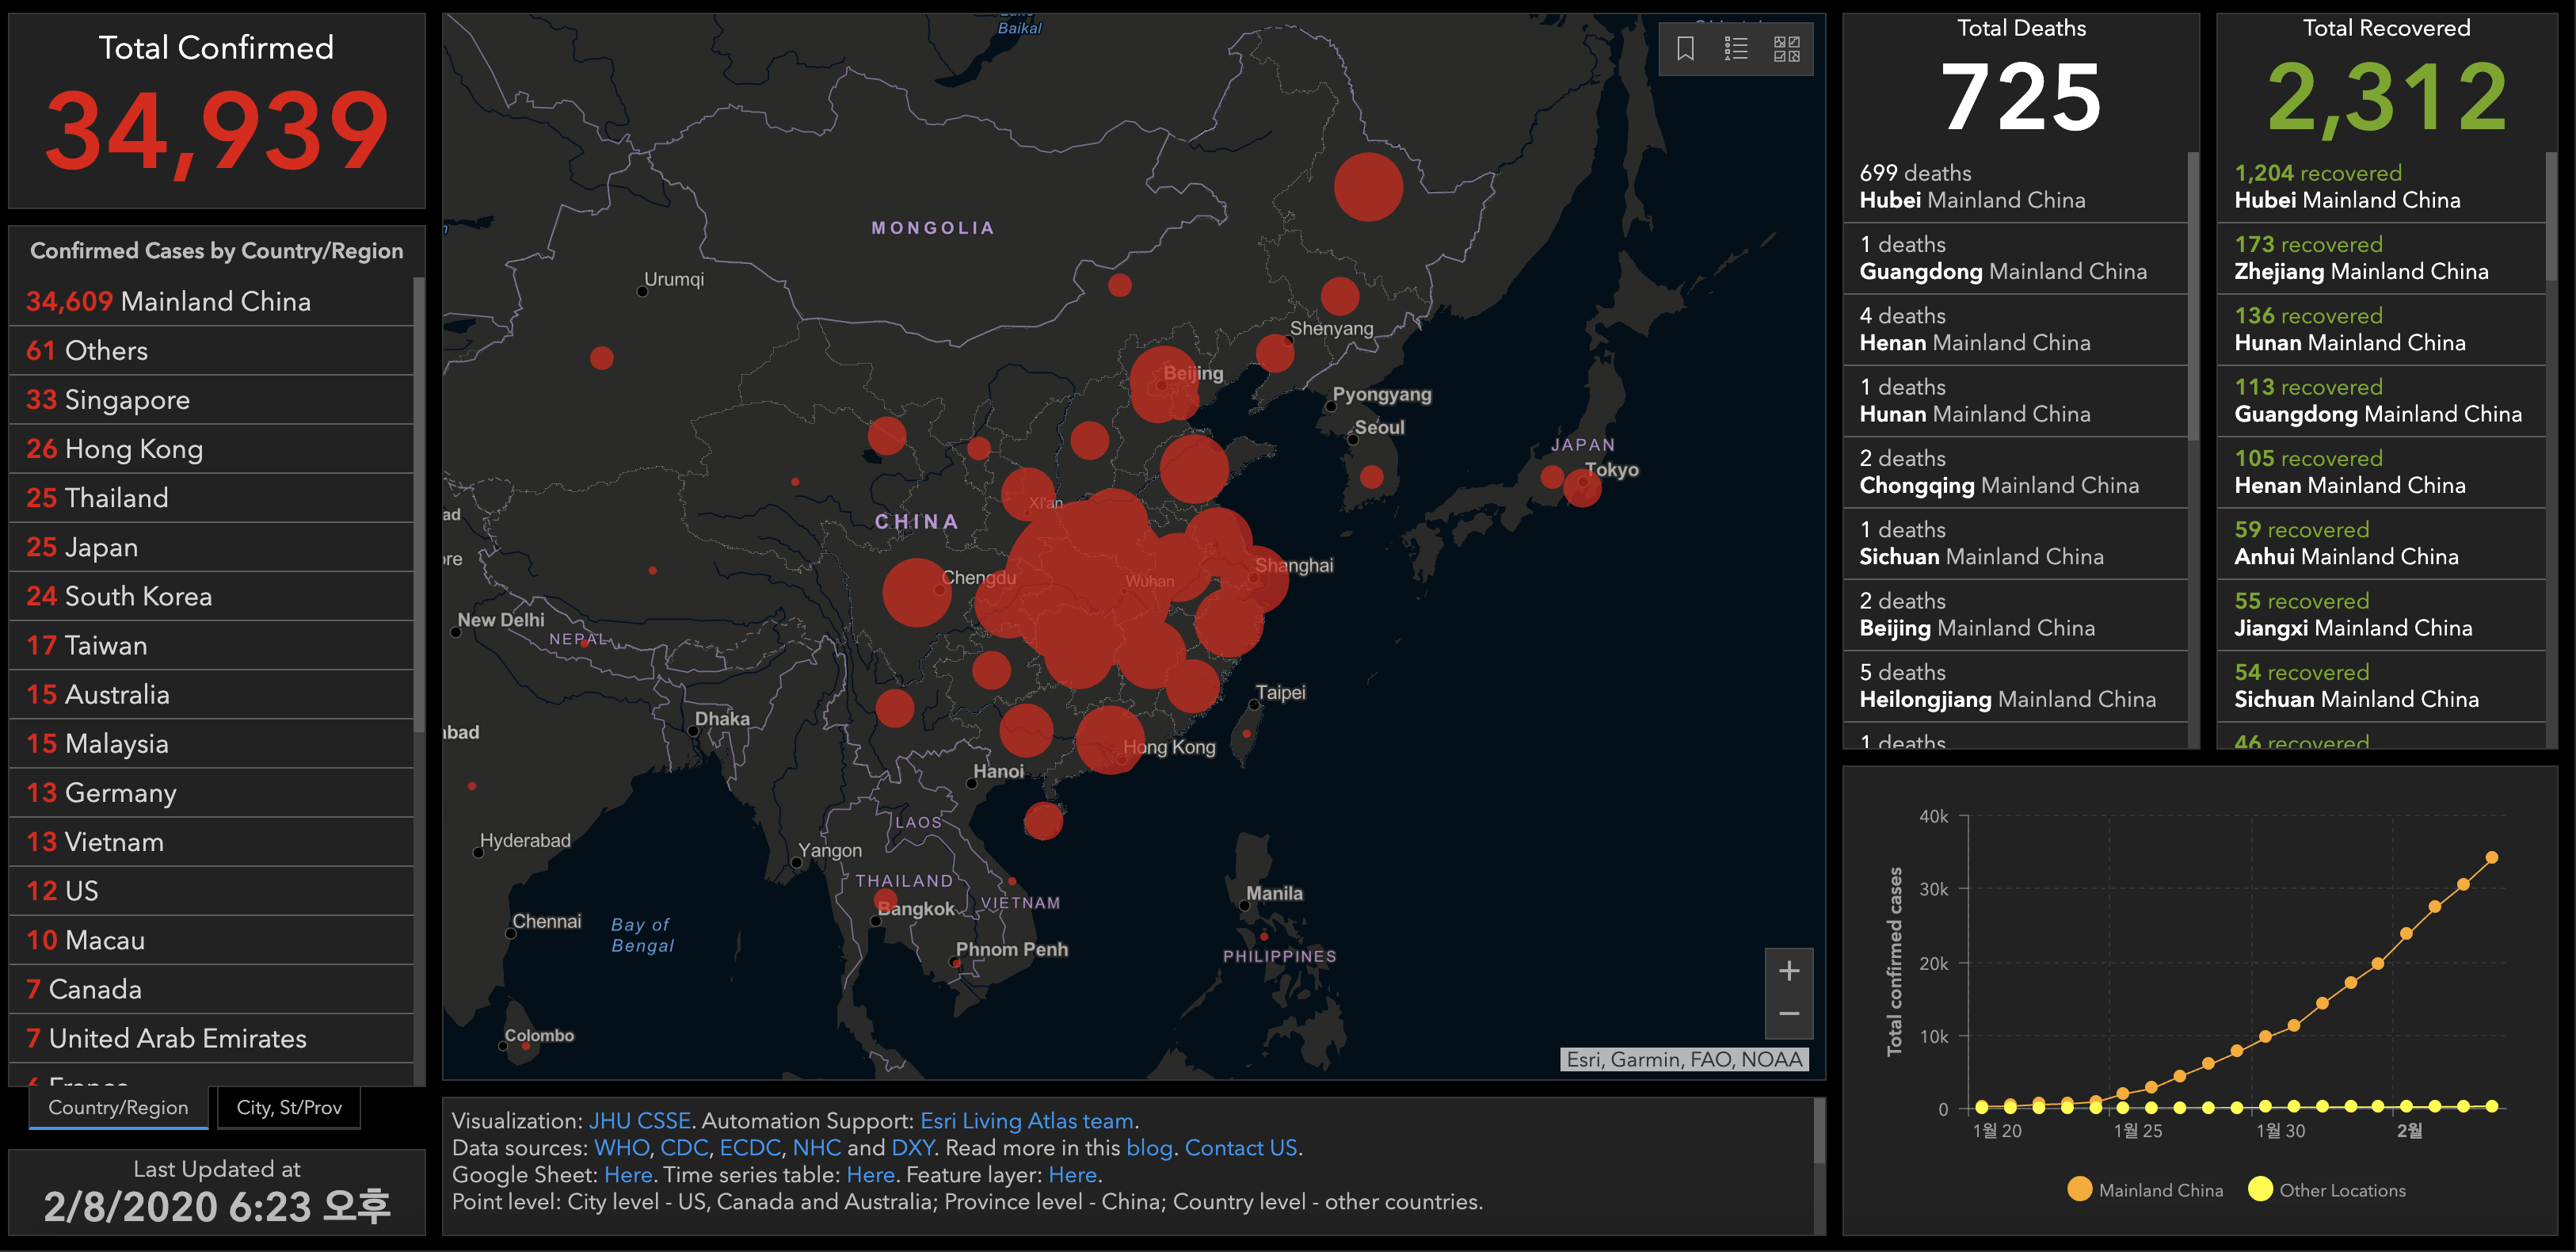Toggle Other Locations legend marker in chart
Image resolution: width=2576 pixels, height=1252 pixels.
2259,1189
